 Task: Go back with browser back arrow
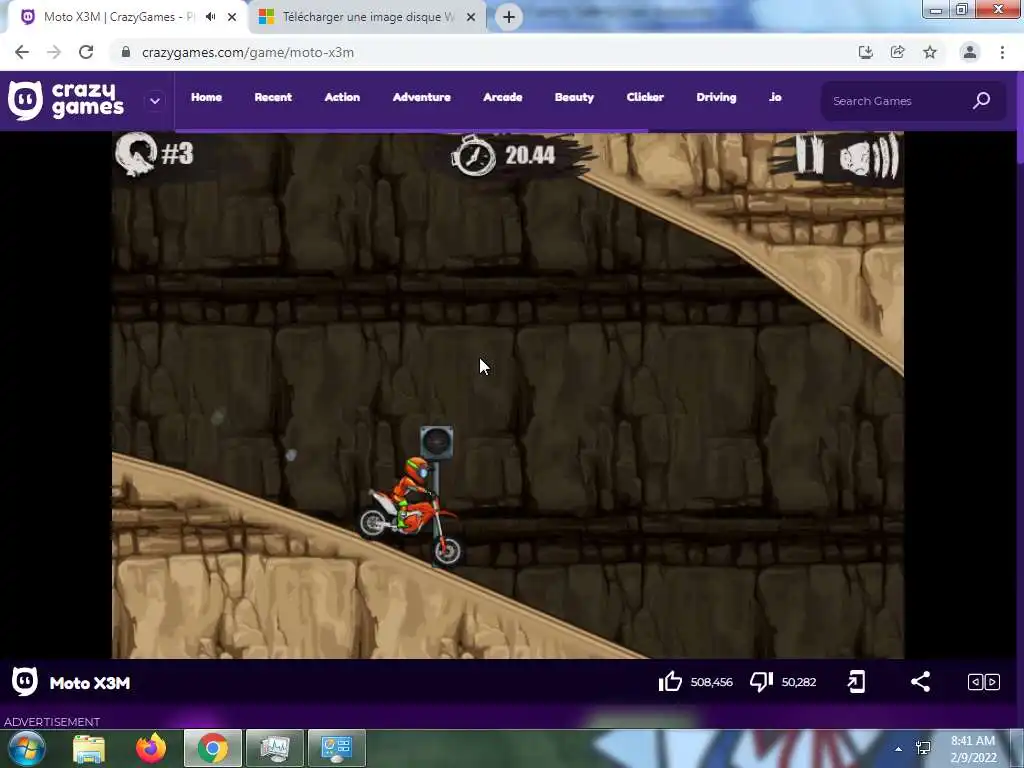pyautogui.click(x=22, y=52)
